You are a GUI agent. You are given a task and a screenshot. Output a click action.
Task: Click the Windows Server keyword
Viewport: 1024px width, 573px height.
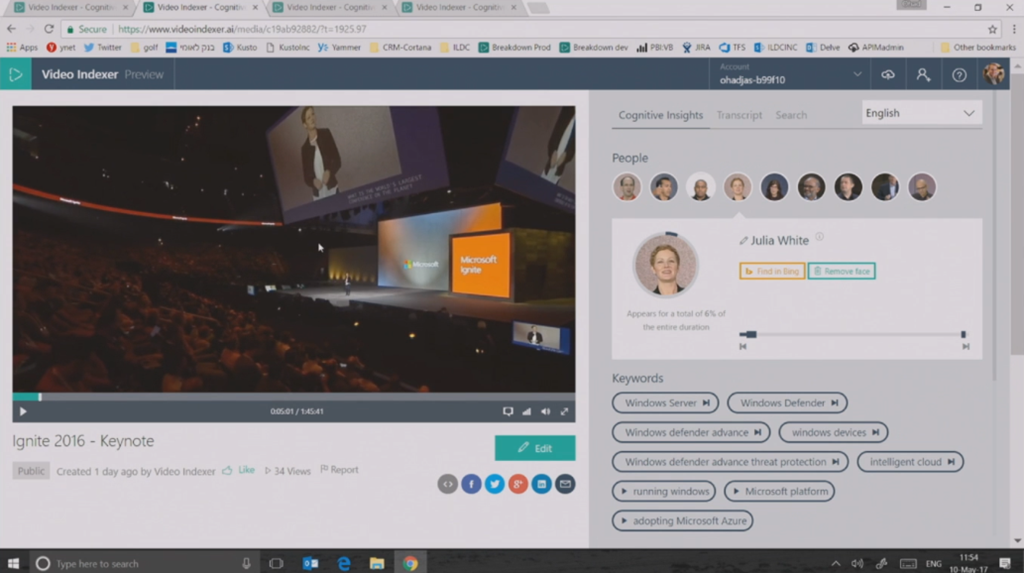[665, 403]
